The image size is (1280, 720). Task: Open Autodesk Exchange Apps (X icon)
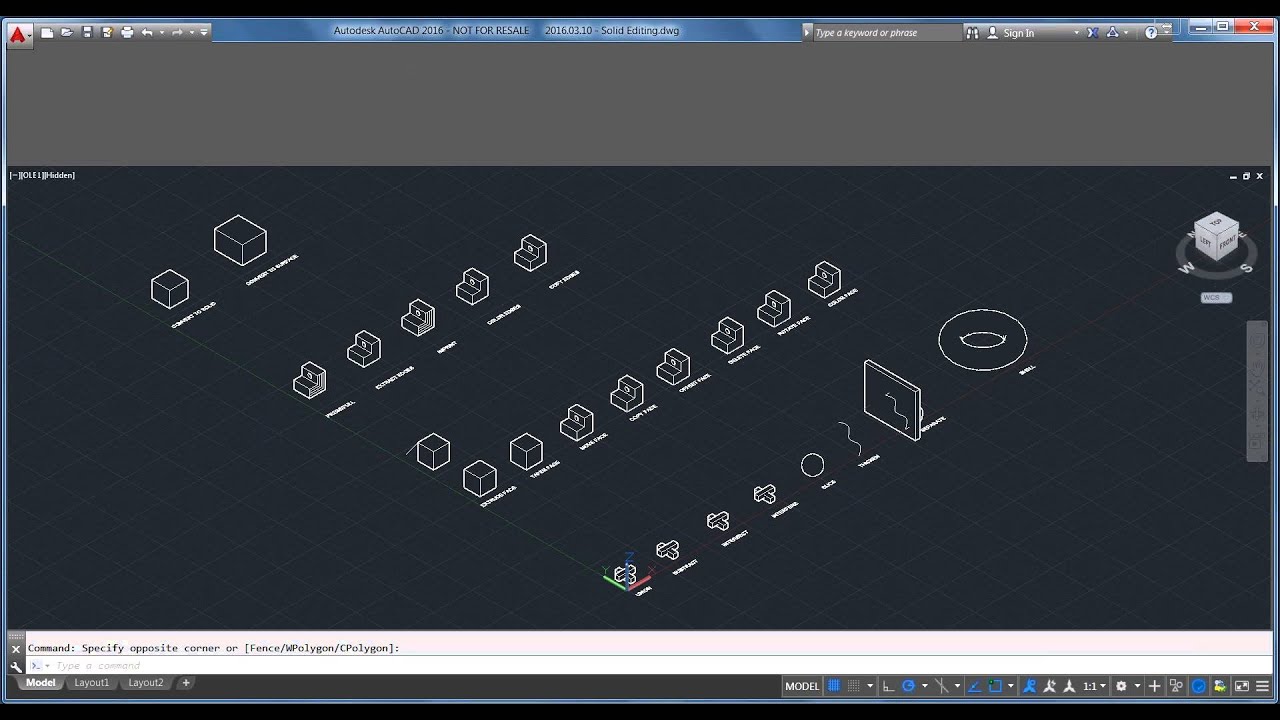click(1093, 32)
